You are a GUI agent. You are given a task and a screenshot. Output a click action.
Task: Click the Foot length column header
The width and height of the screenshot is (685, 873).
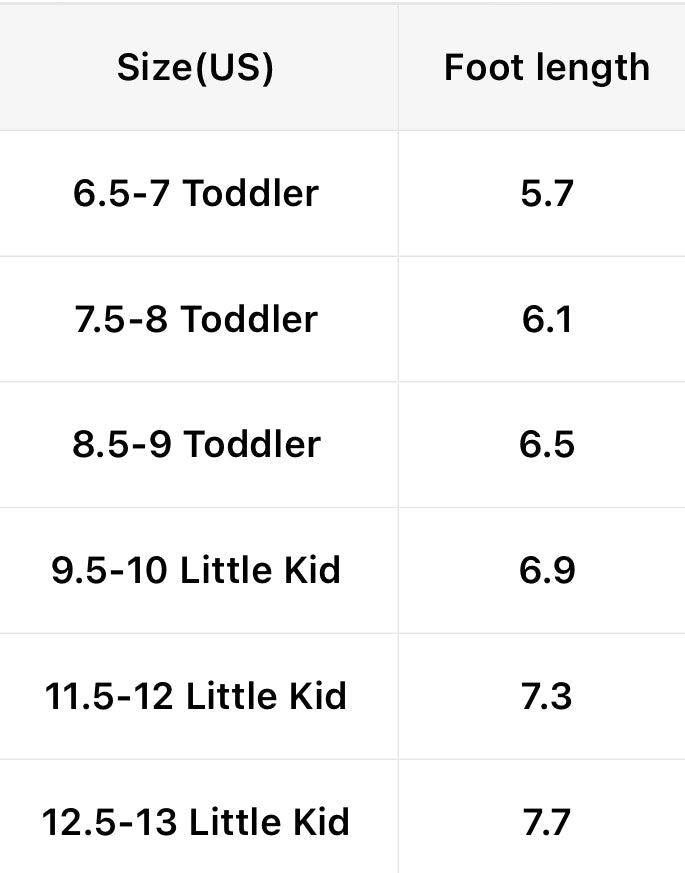(x=546, y=68)
